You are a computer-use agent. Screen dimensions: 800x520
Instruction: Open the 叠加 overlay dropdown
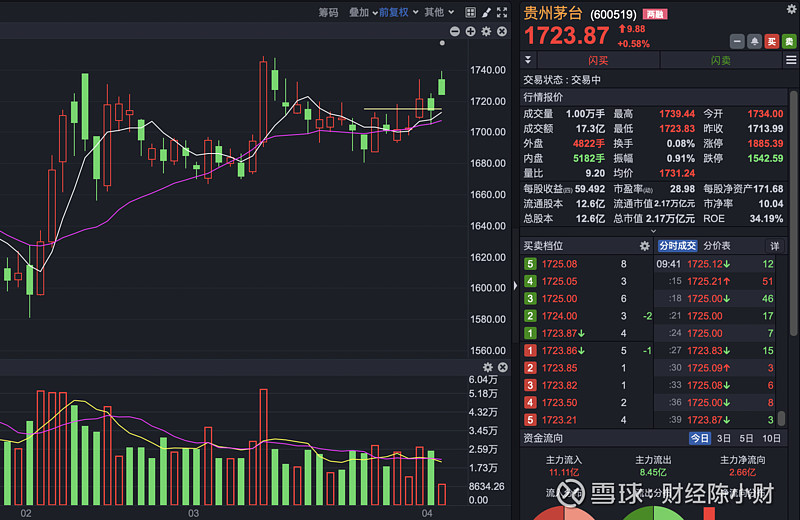363,12
